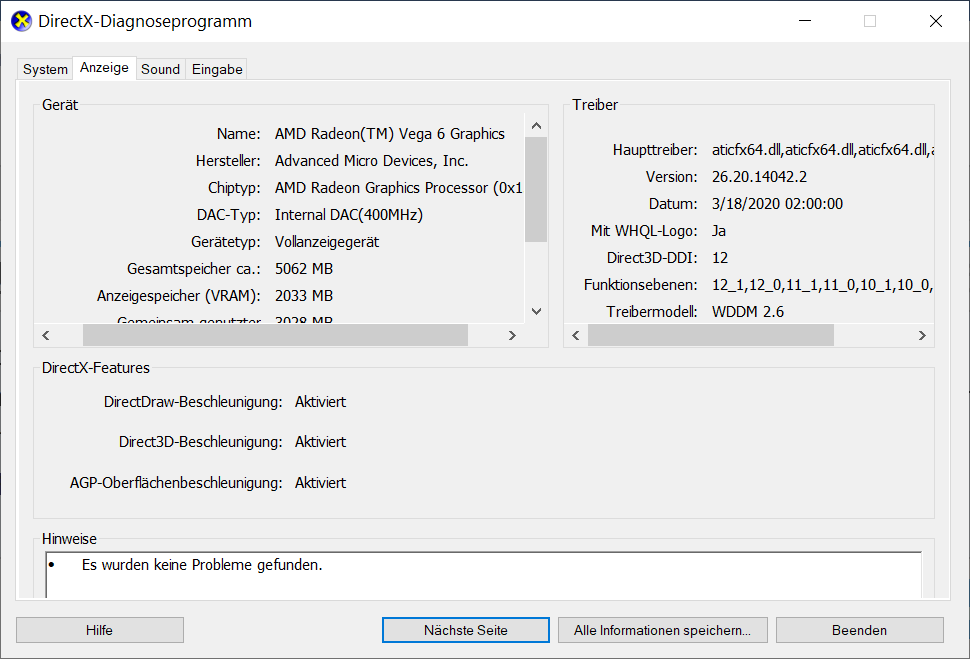Click the VRAM value '2033 MB'
Image resolution: width=970 pixels, height=659 pixels.
(304, 296)
